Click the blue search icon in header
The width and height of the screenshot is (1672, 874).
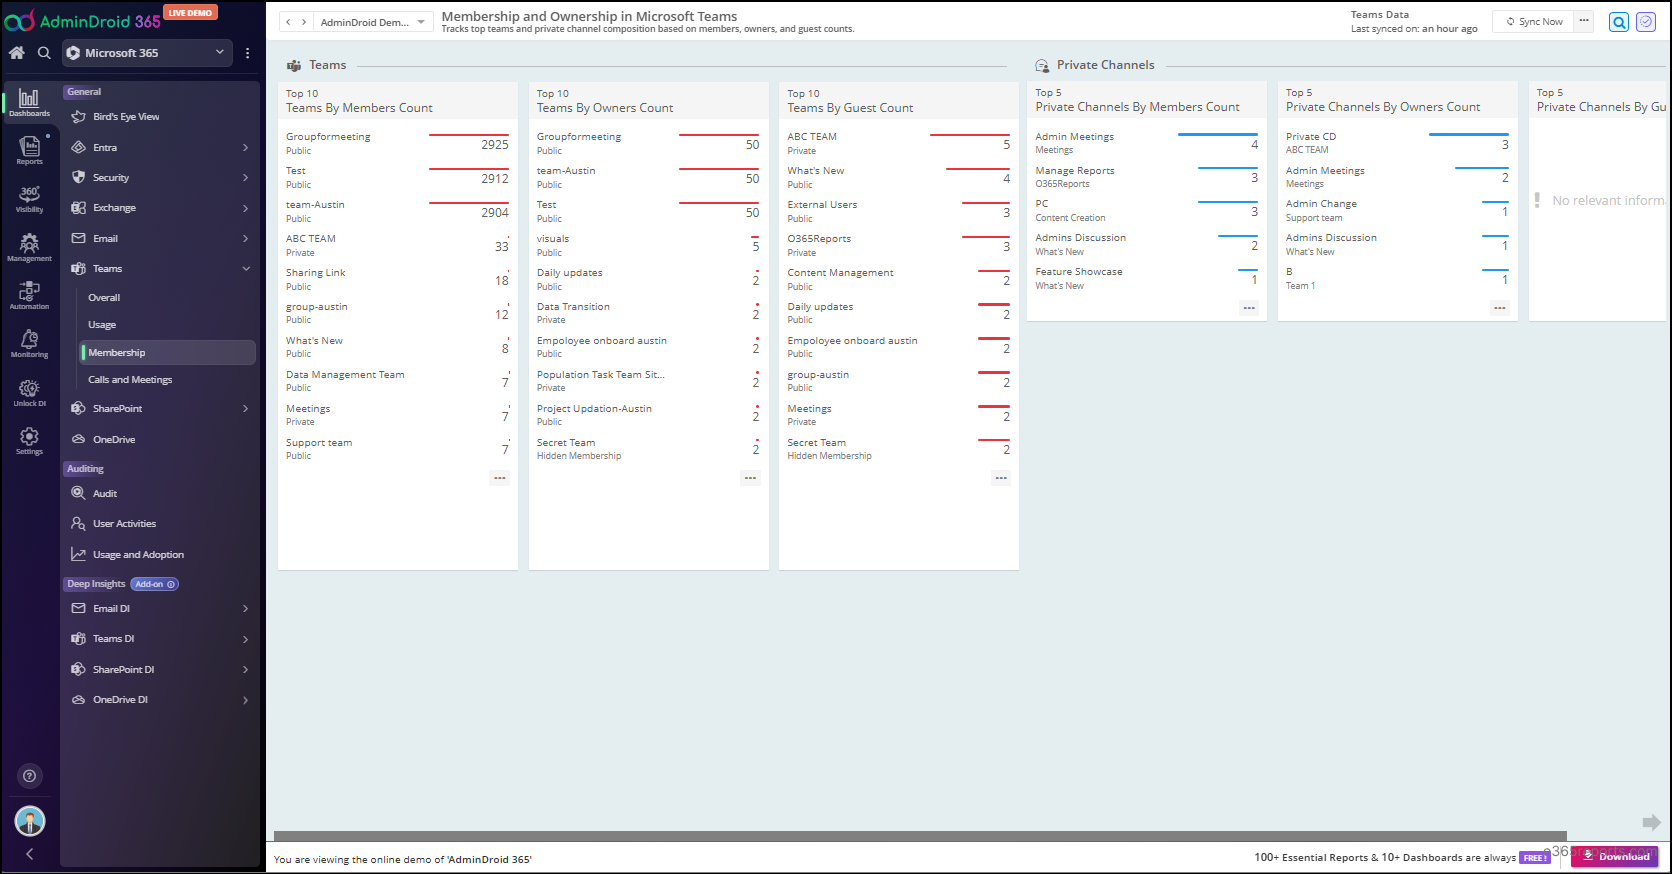pyautogui.click(x=1619, y=22)
